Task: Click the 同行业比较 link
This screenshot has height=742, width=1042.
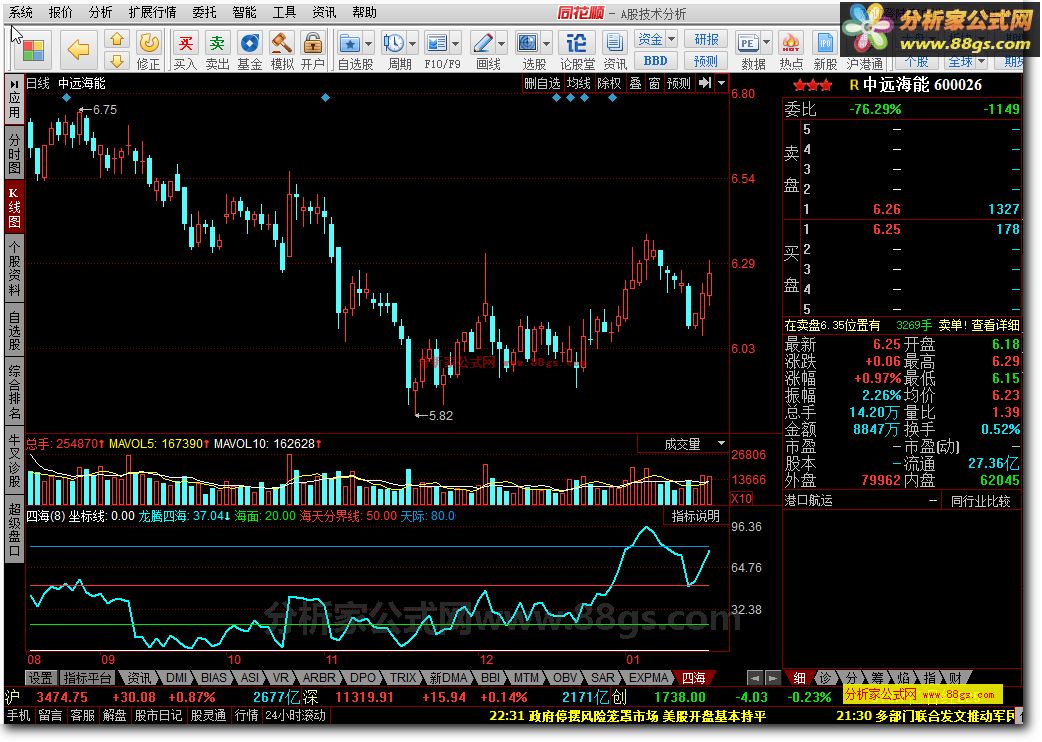Action: [x=980, y=501]
